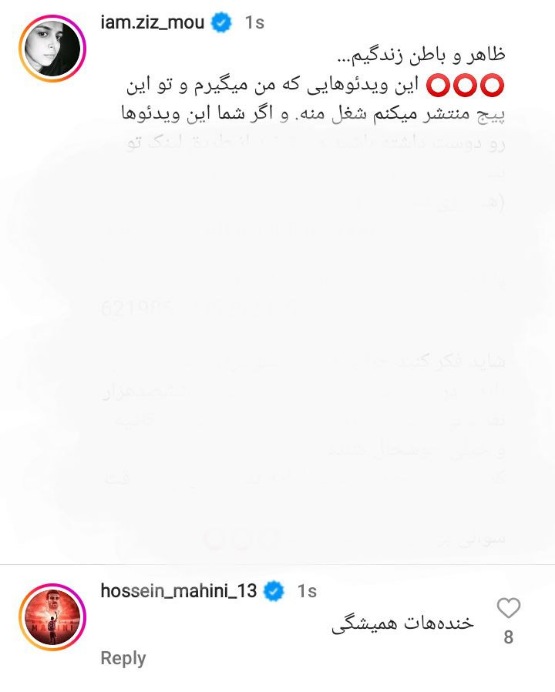Like hossein_mahini_13's comment with the heart
This screenshot has height=692, width=555.
(508, 608)
